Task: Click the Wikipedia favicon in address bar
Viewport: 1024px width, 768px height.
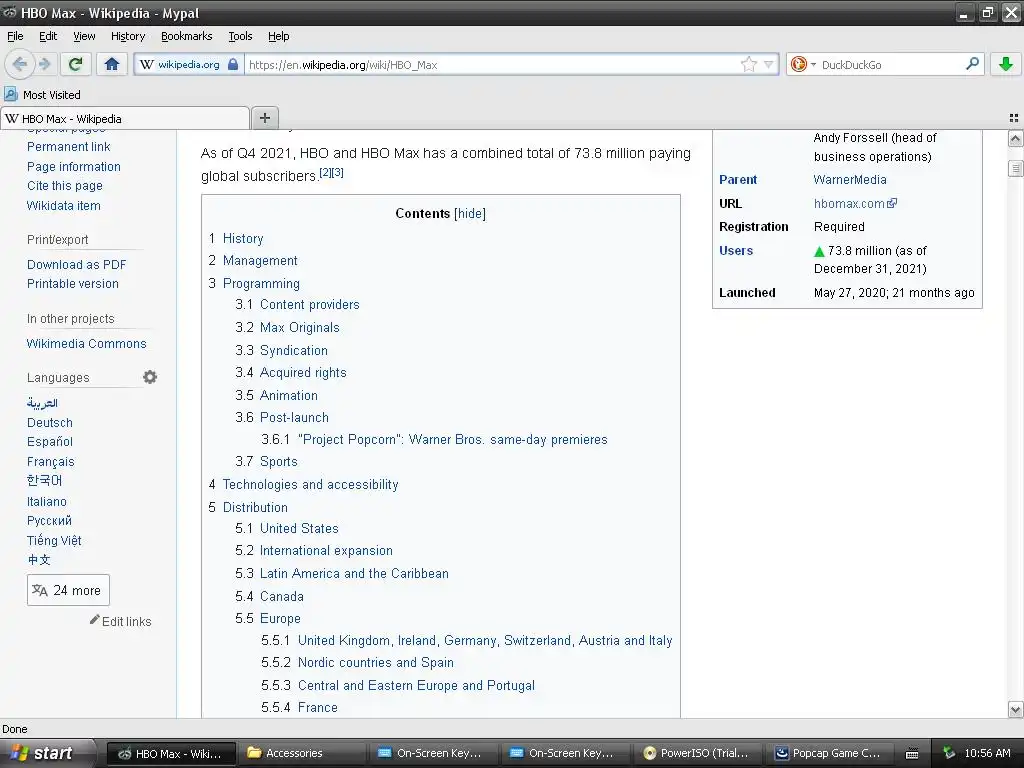Action: [x=147, y=64]
